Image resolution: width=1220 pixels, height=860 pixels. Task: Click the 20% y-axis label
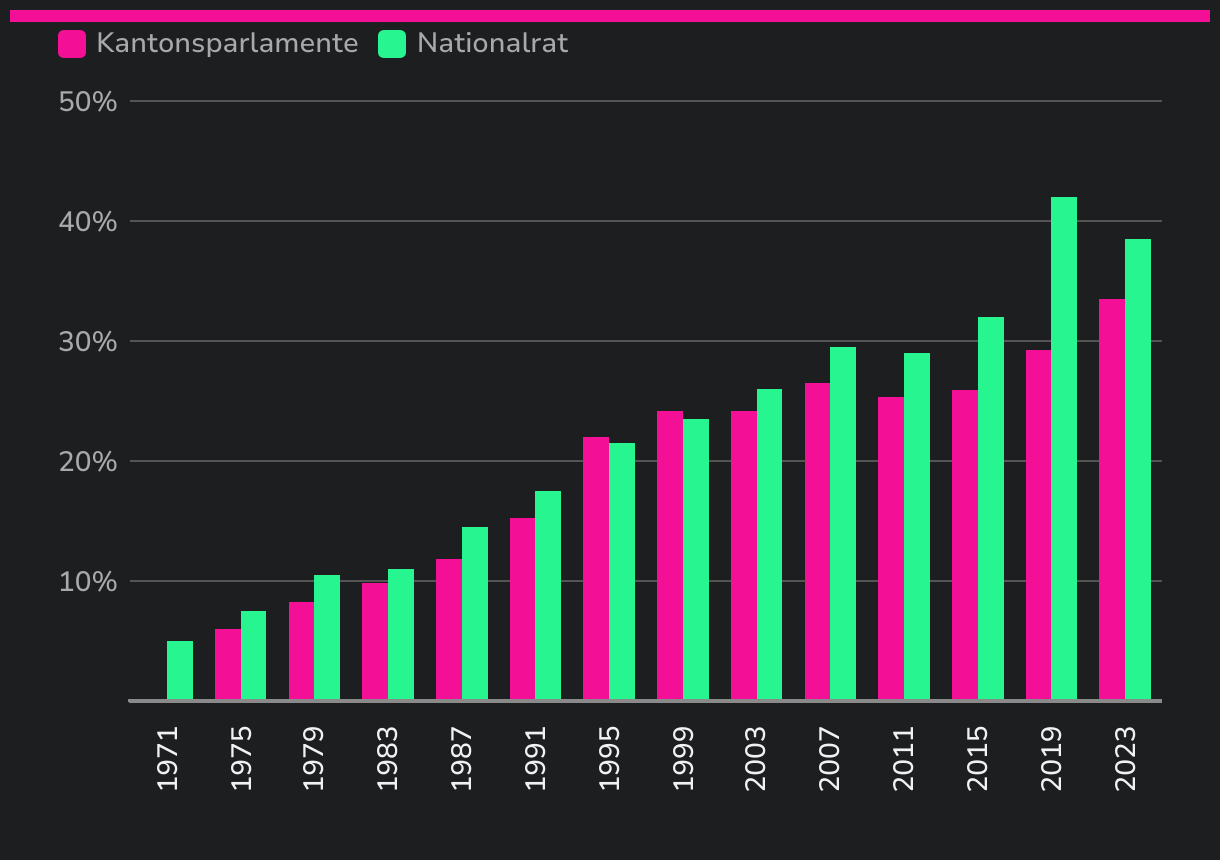coord(88,462)
